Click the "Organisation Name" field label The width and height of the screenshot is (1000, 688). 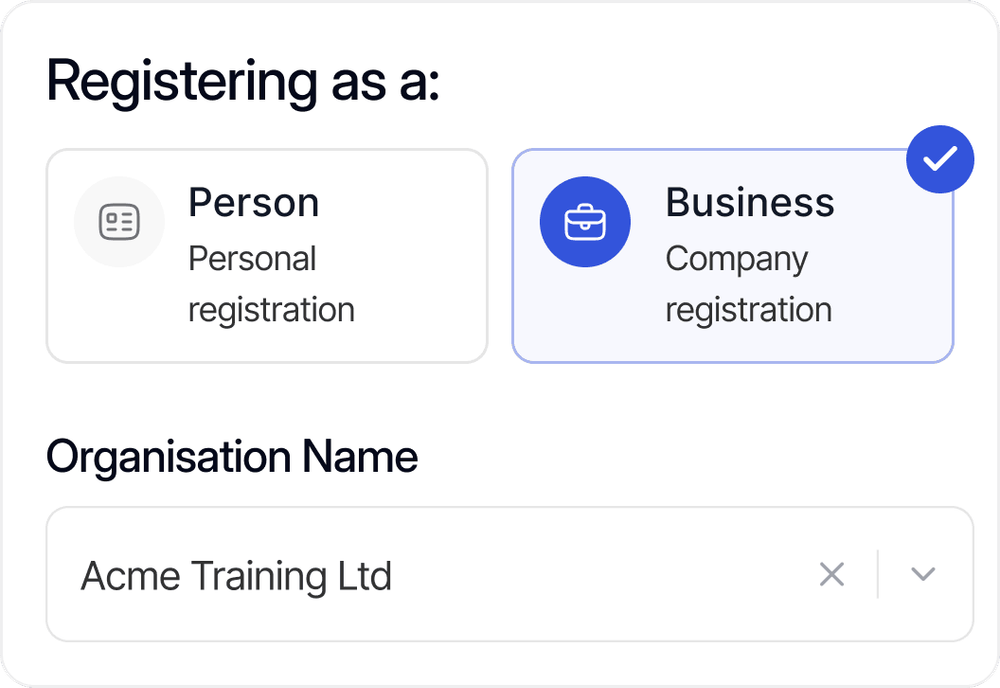(x=232, y=458)
